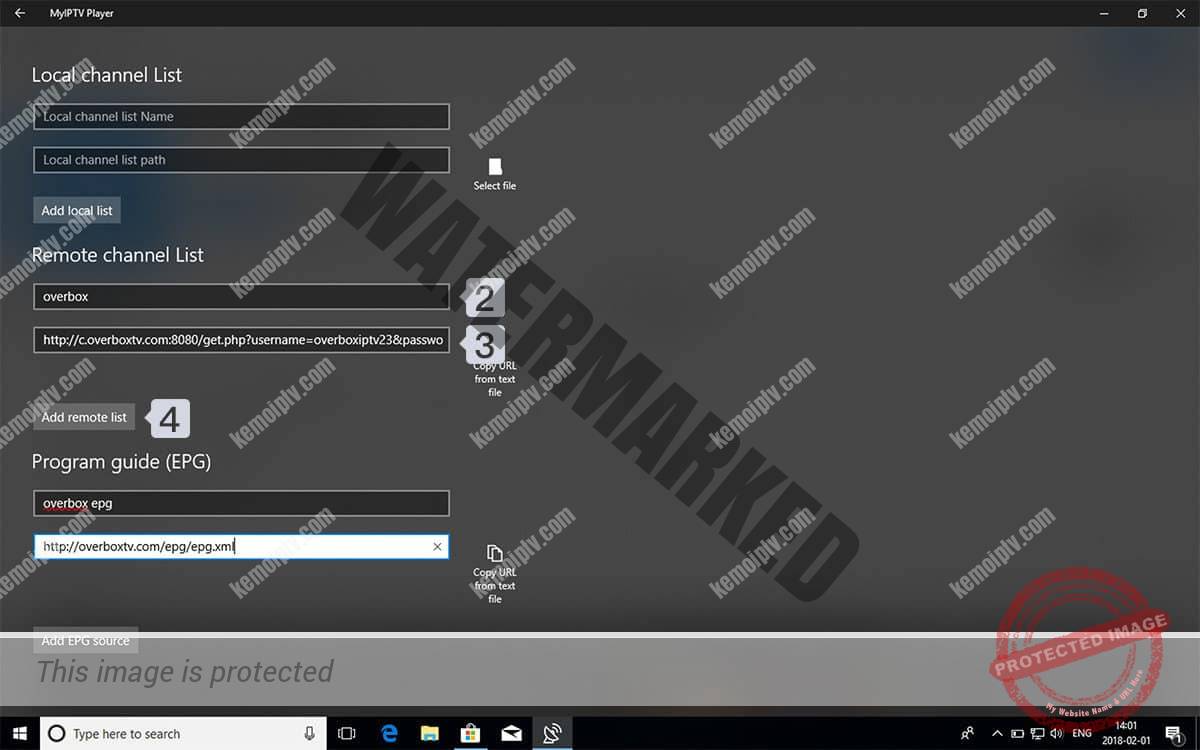Go back using the back arrow
Image resolution: width=1200 pixels, height=750 pixels.
20,13
